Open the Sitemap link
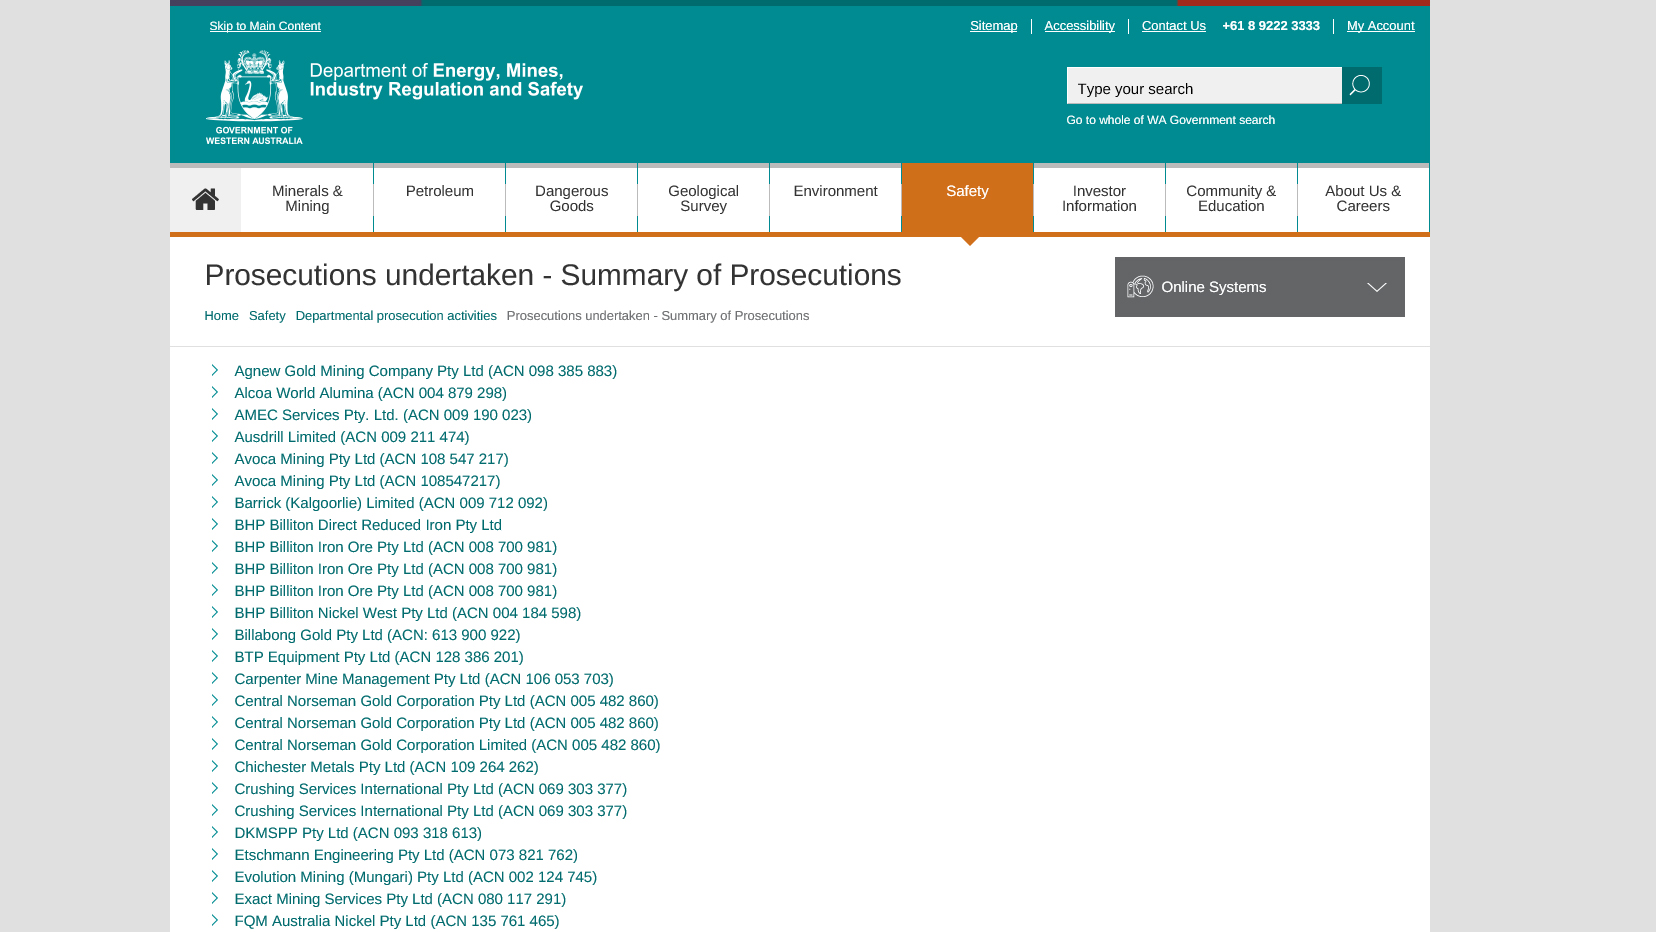 (x=993, y=26)
